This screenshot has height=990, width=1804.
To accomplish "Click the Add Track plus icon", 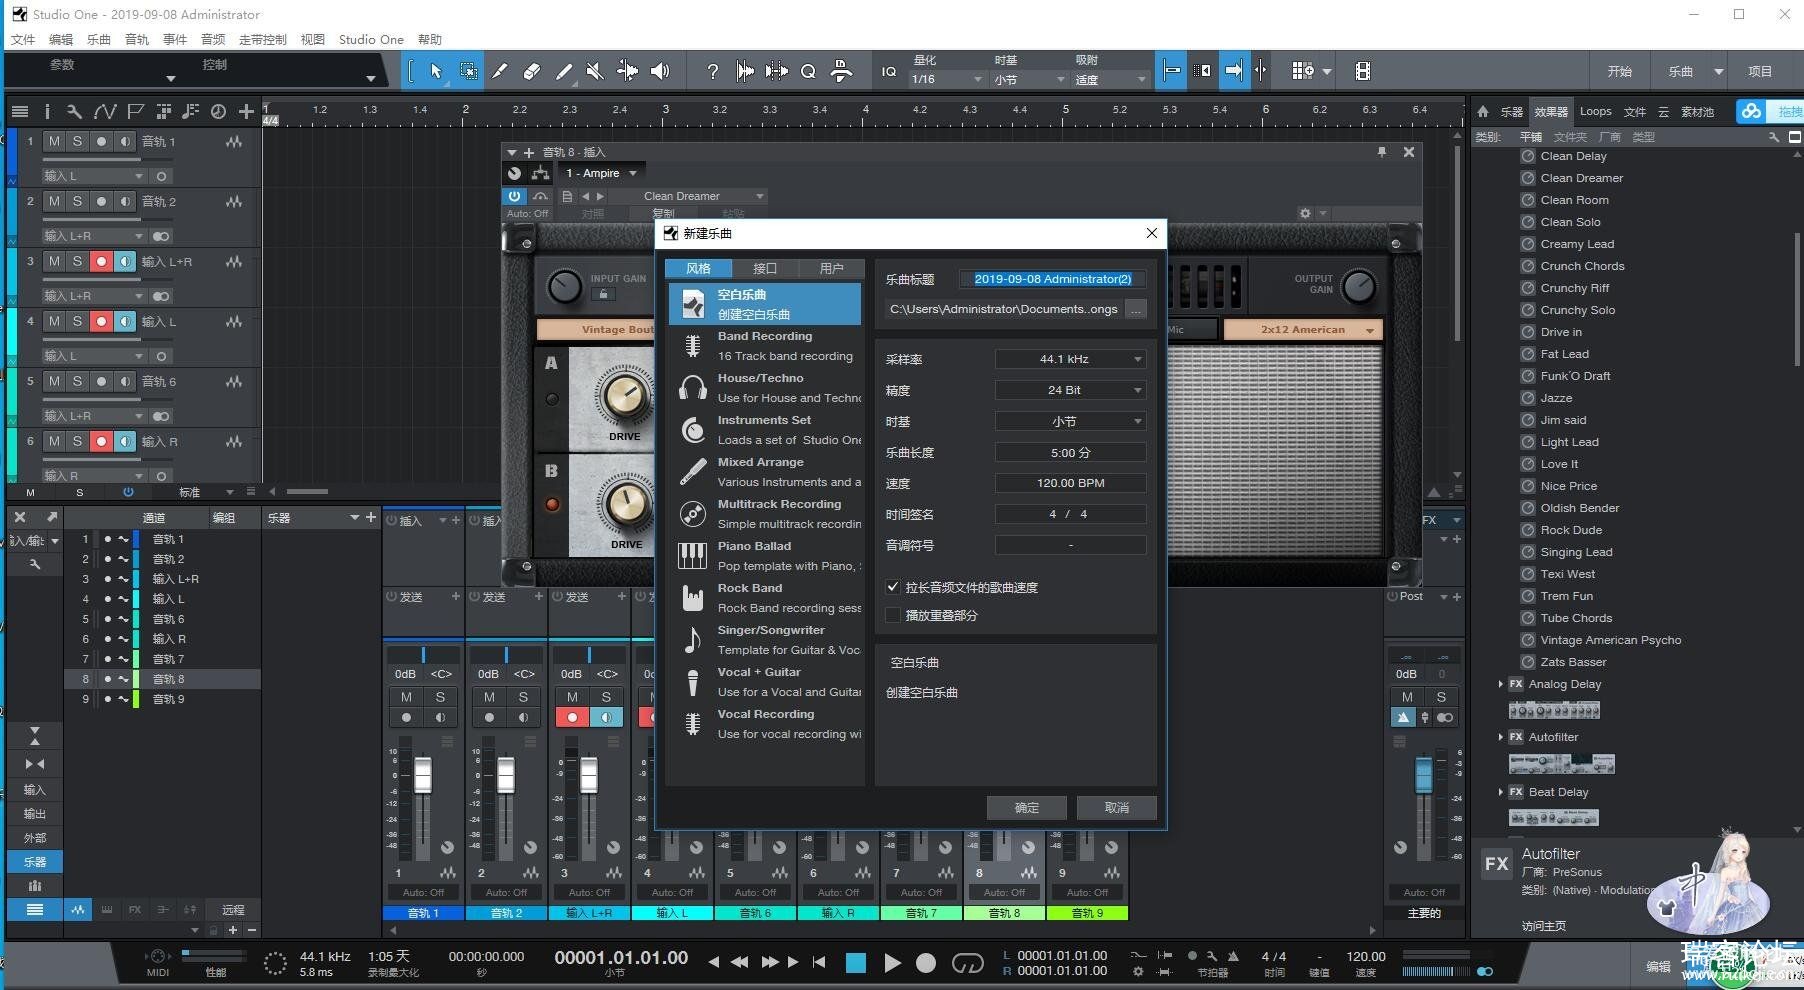I will tap(246, 111).
